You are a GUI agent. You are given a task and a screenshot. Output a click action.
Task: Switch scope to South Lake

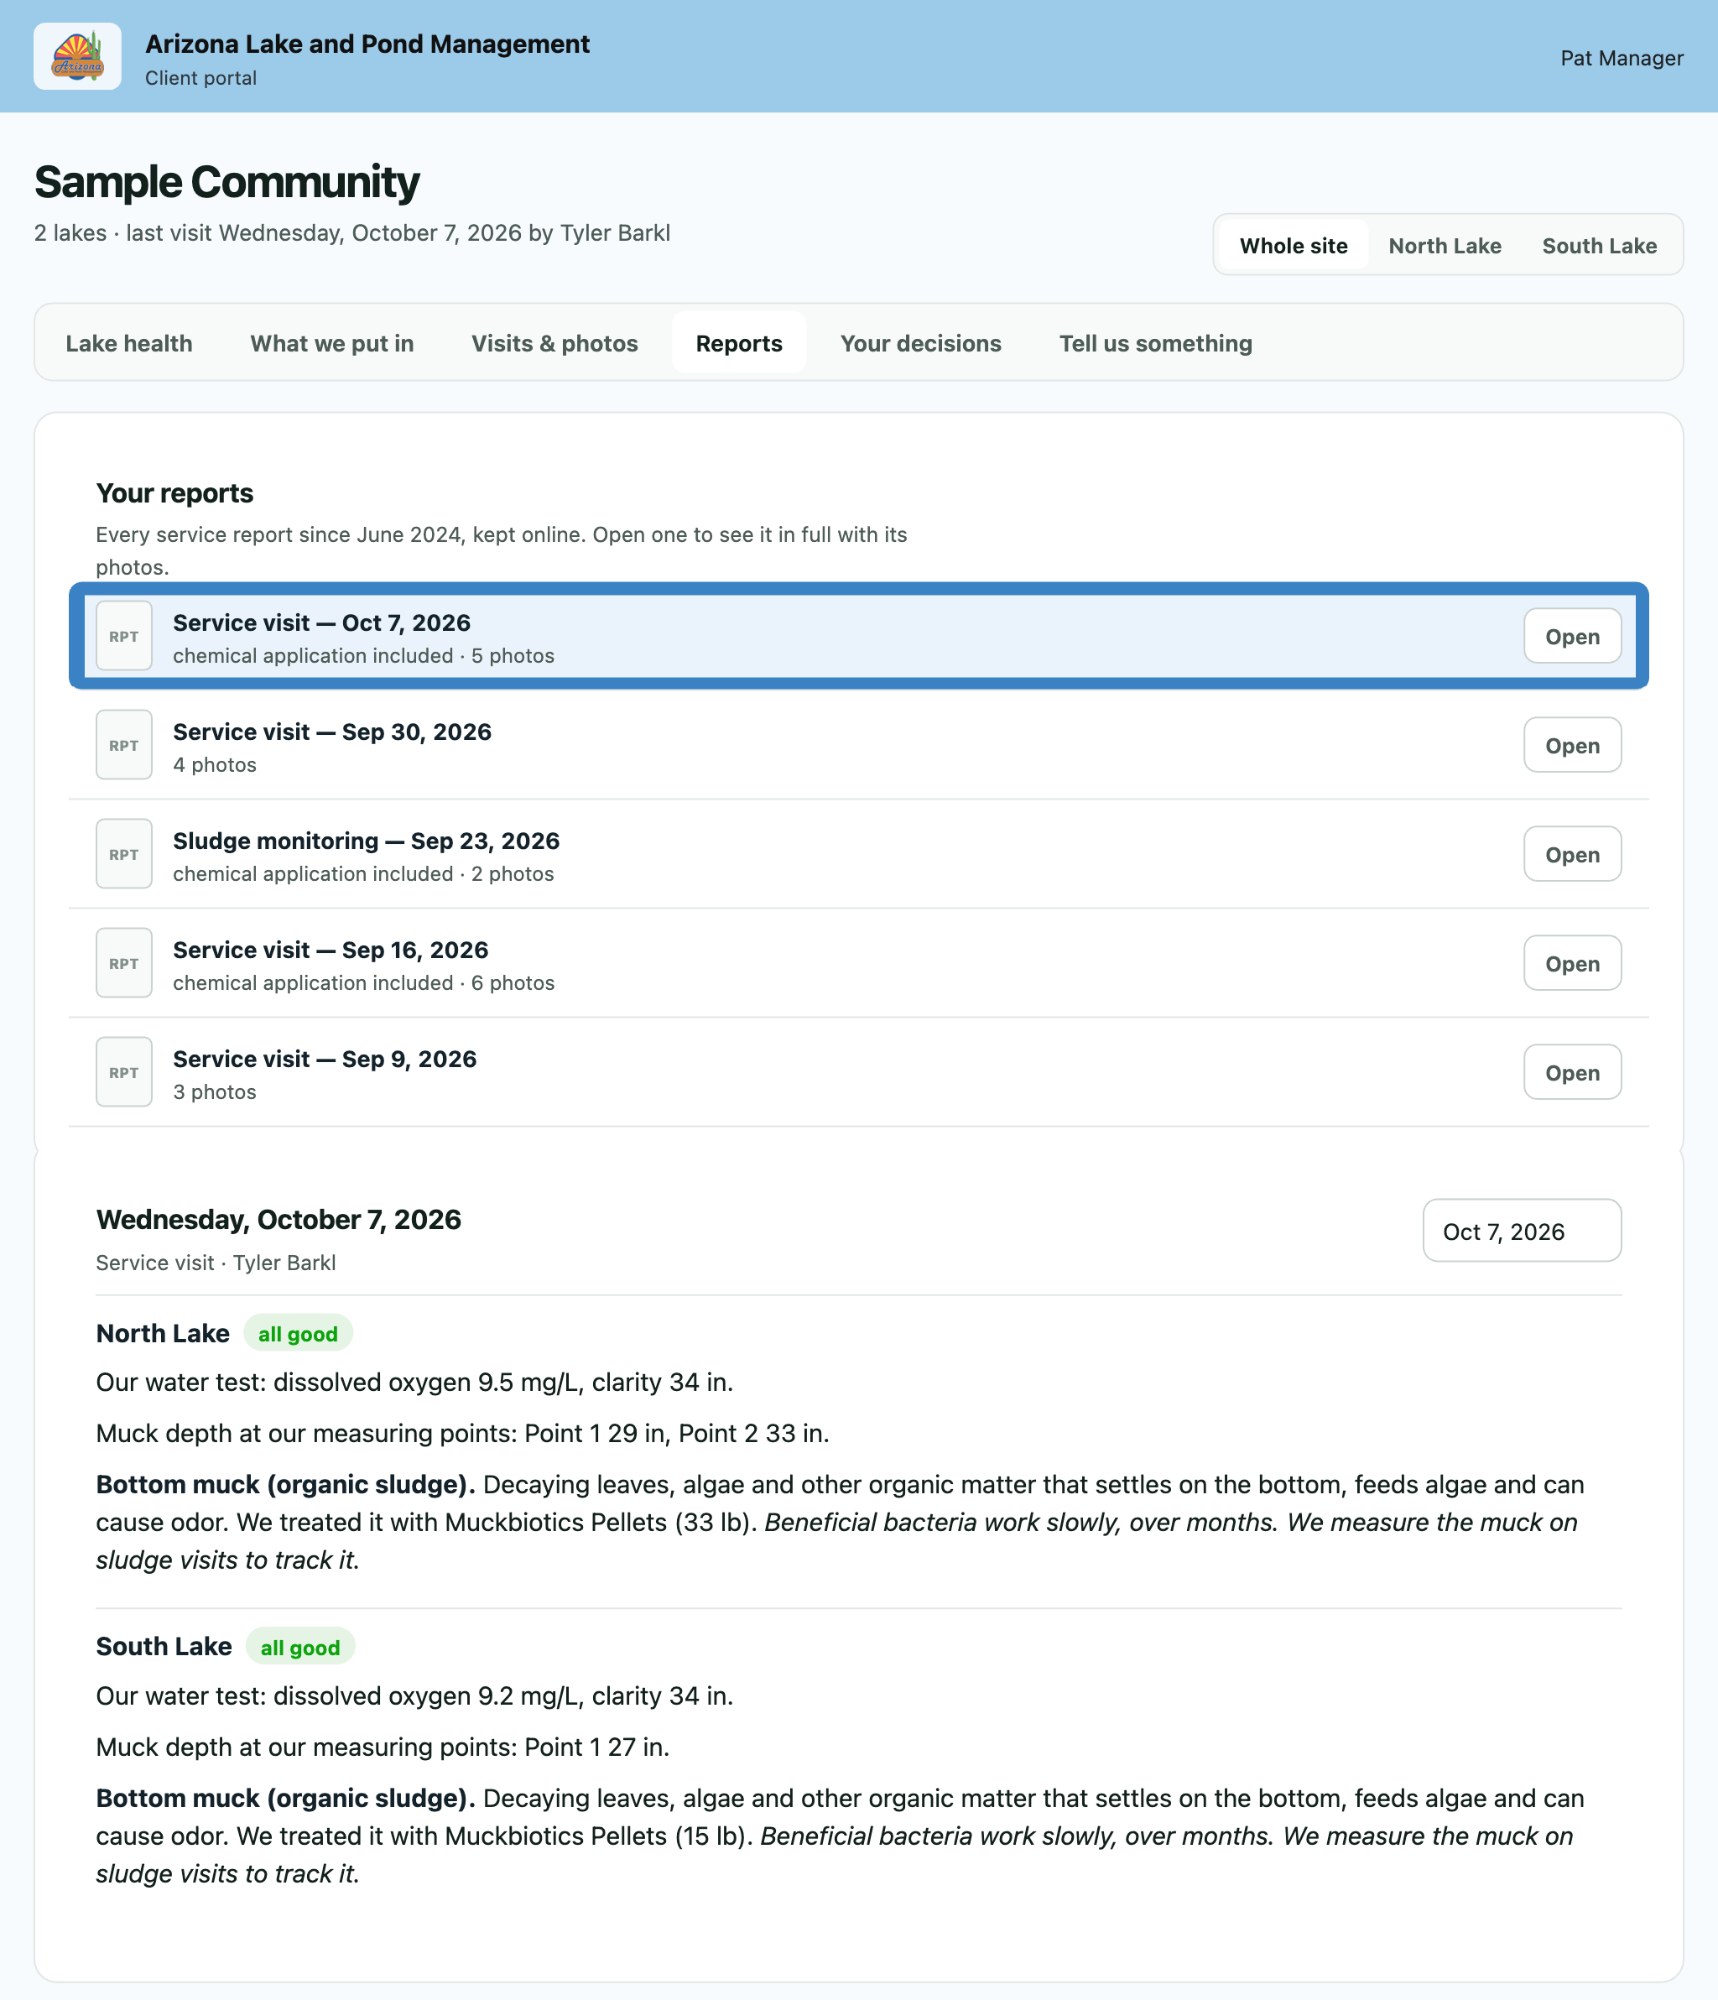pos(1599,245)
